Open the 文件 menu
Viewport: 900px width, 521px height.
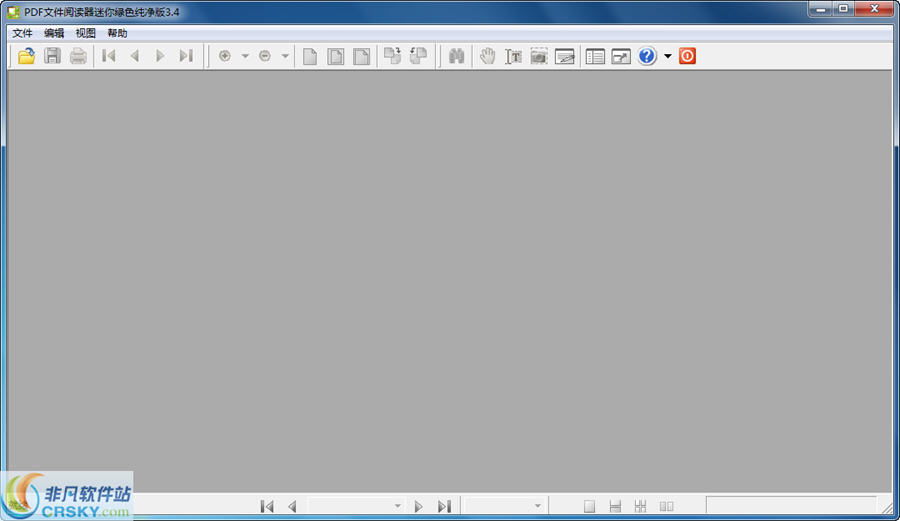tap(22, 33)
